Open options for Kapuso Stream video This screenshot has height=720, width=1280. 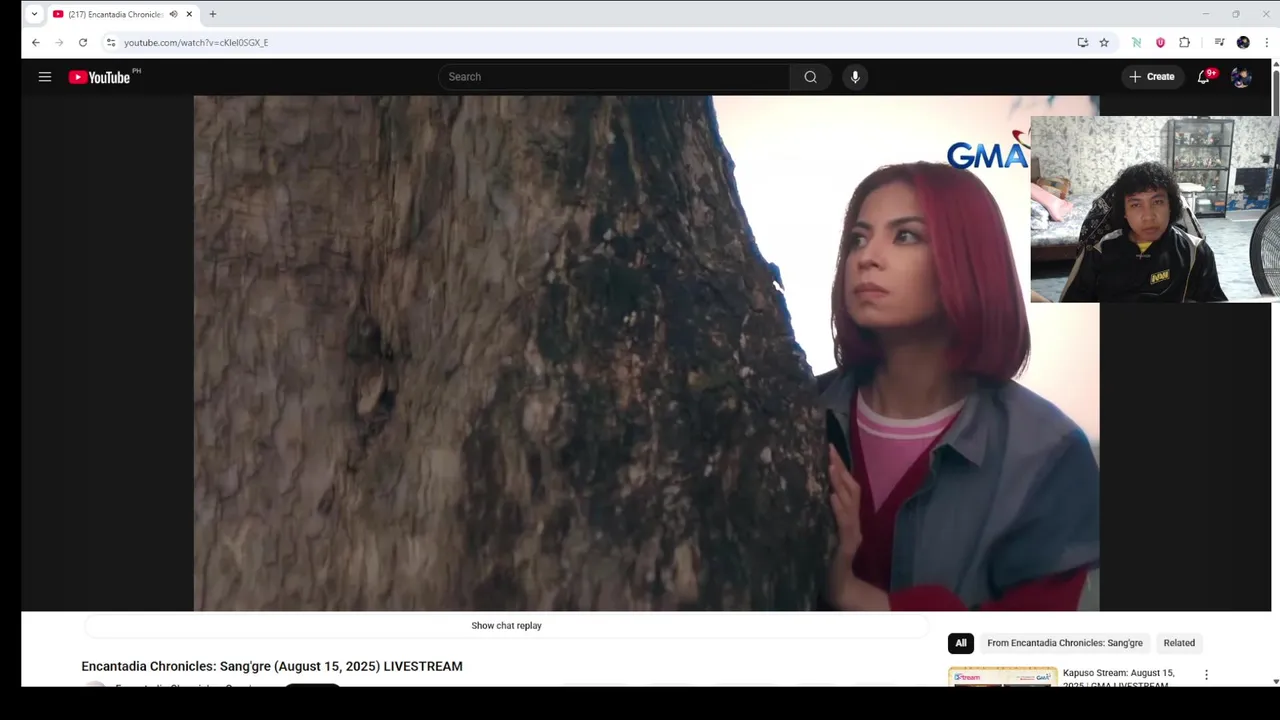point(1206,675)
